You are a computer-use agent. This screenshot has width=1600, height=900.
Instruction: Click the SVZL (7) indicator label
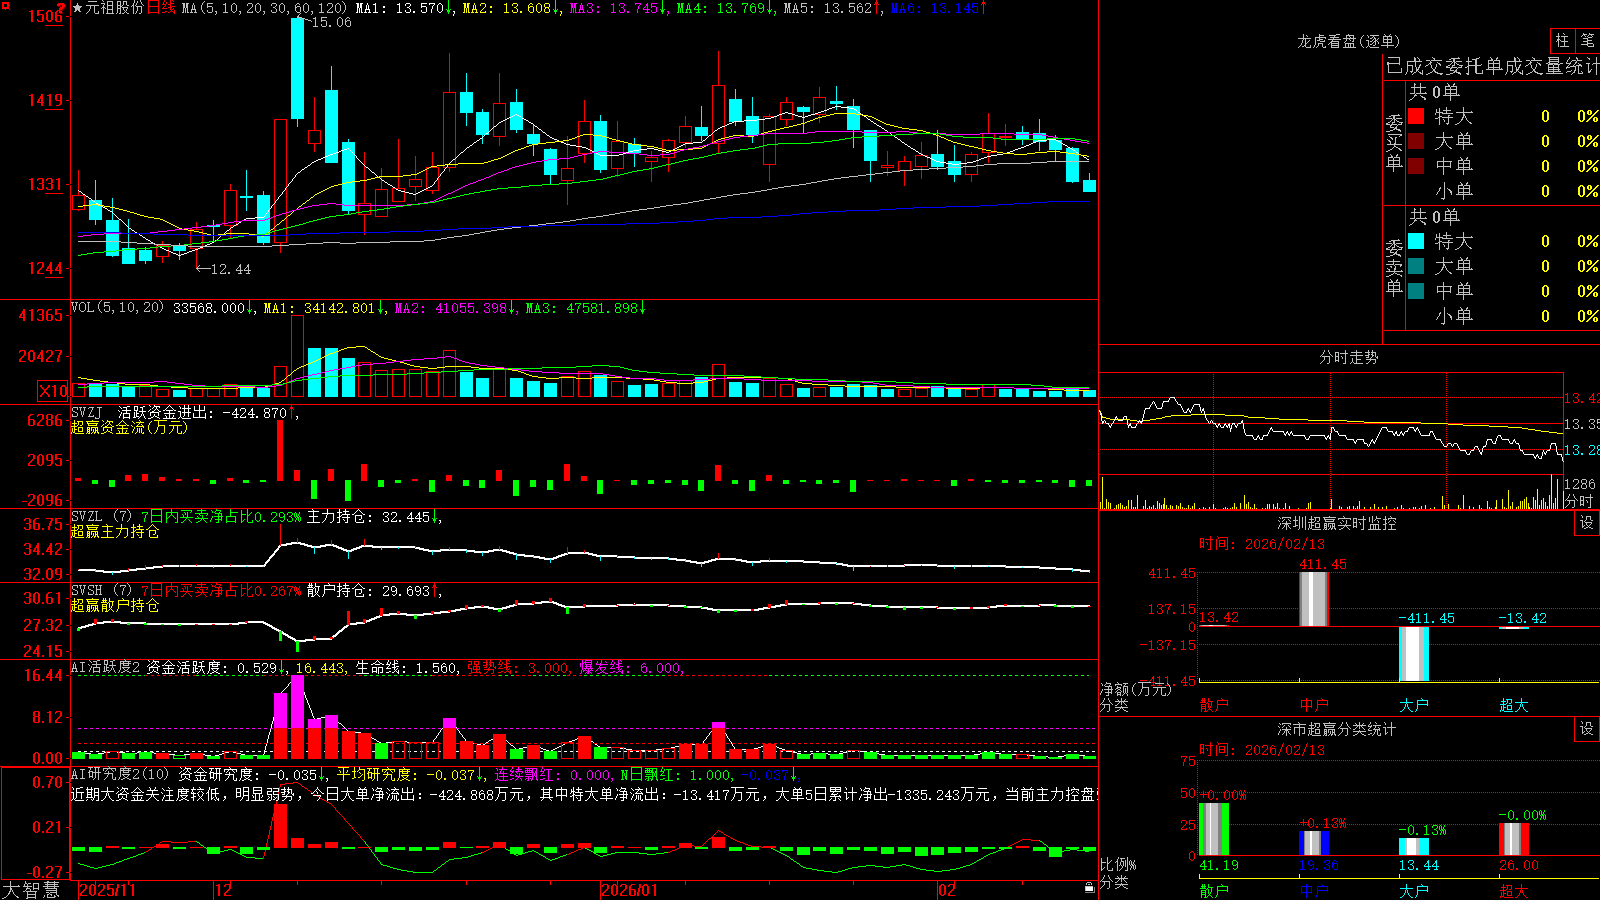(x=101, y=517)
